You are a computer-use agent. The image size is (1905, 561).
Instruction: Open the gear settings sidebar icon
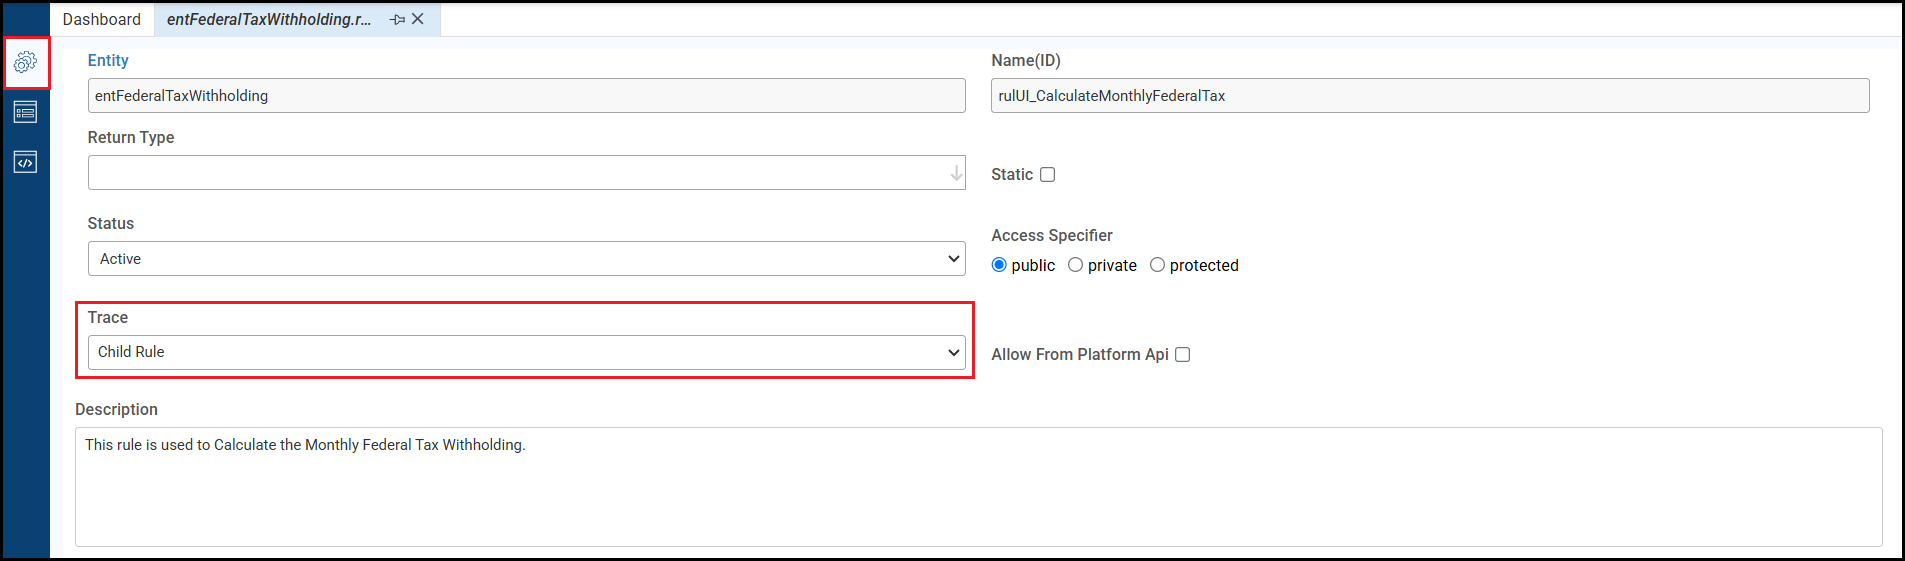[26, 62]
